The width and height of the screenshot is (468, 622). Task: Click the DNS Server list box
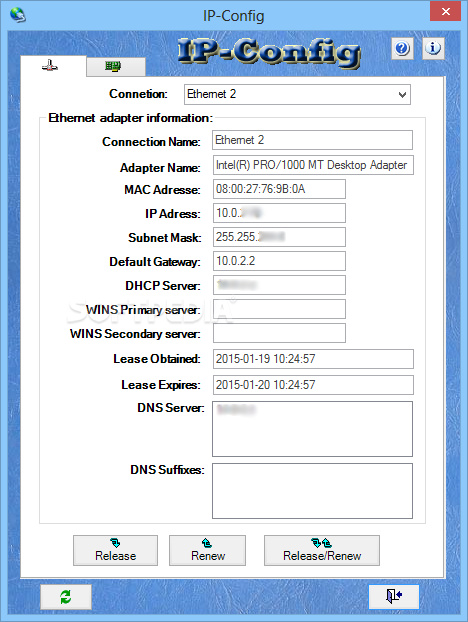(x=313, y=429)
